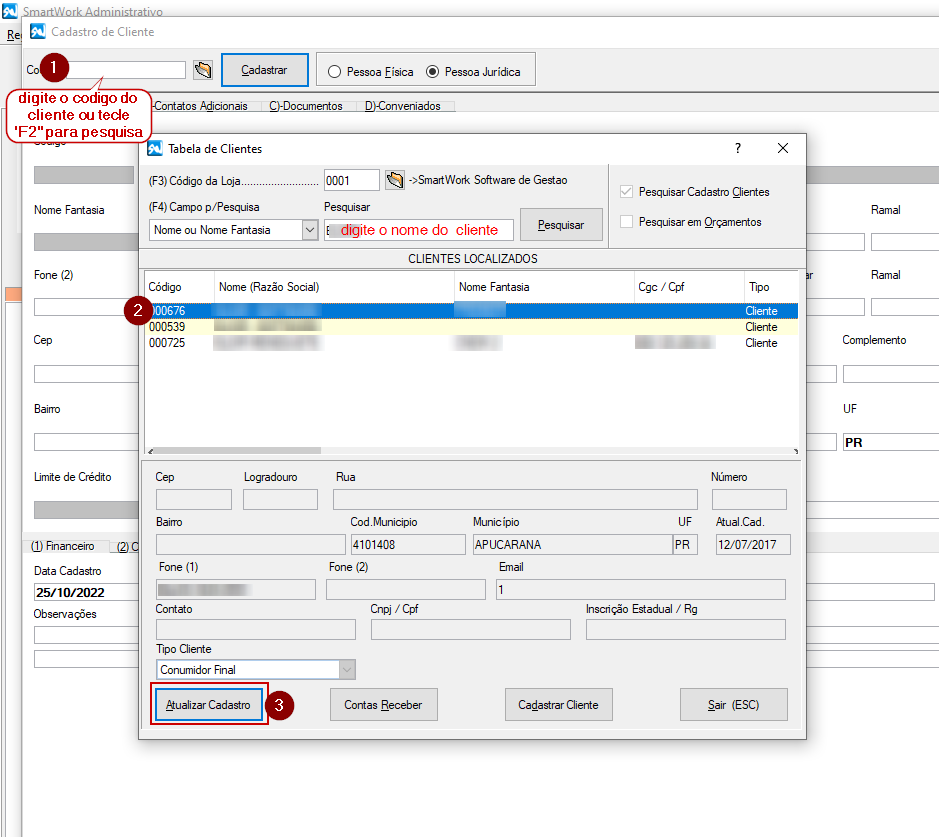This screenshot has height=837, width=939.
Task: Click the Código da Loja input field
Action: click(x=351, y=180)
